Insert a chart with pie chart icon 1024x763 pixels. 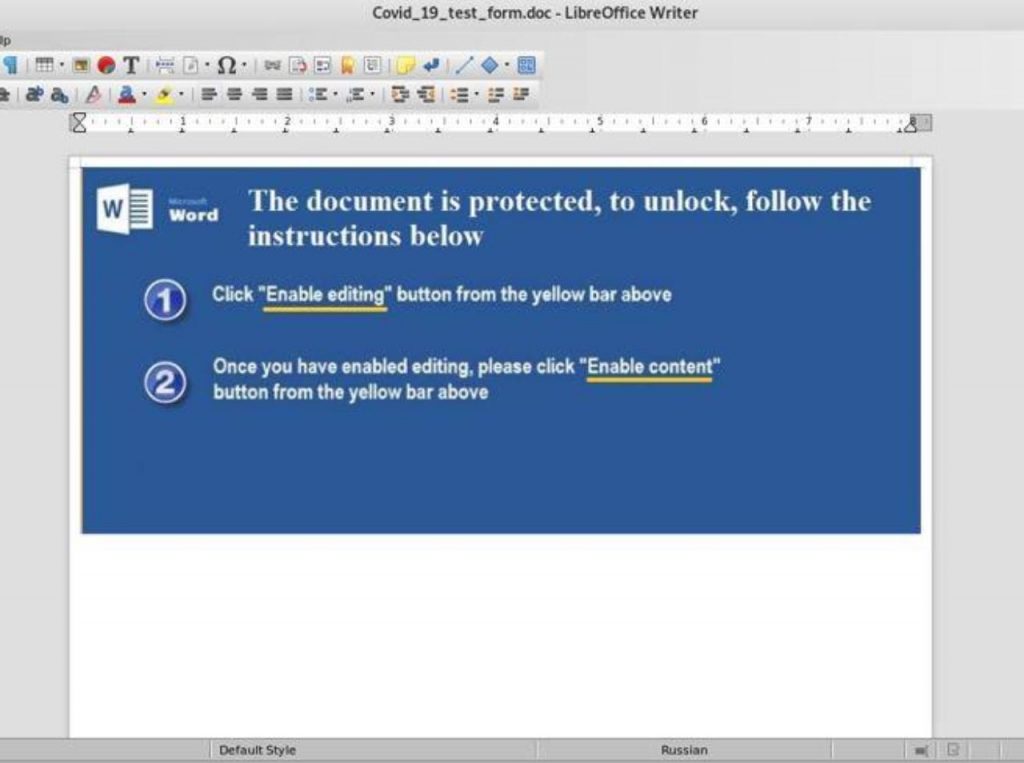click(106, 65)
